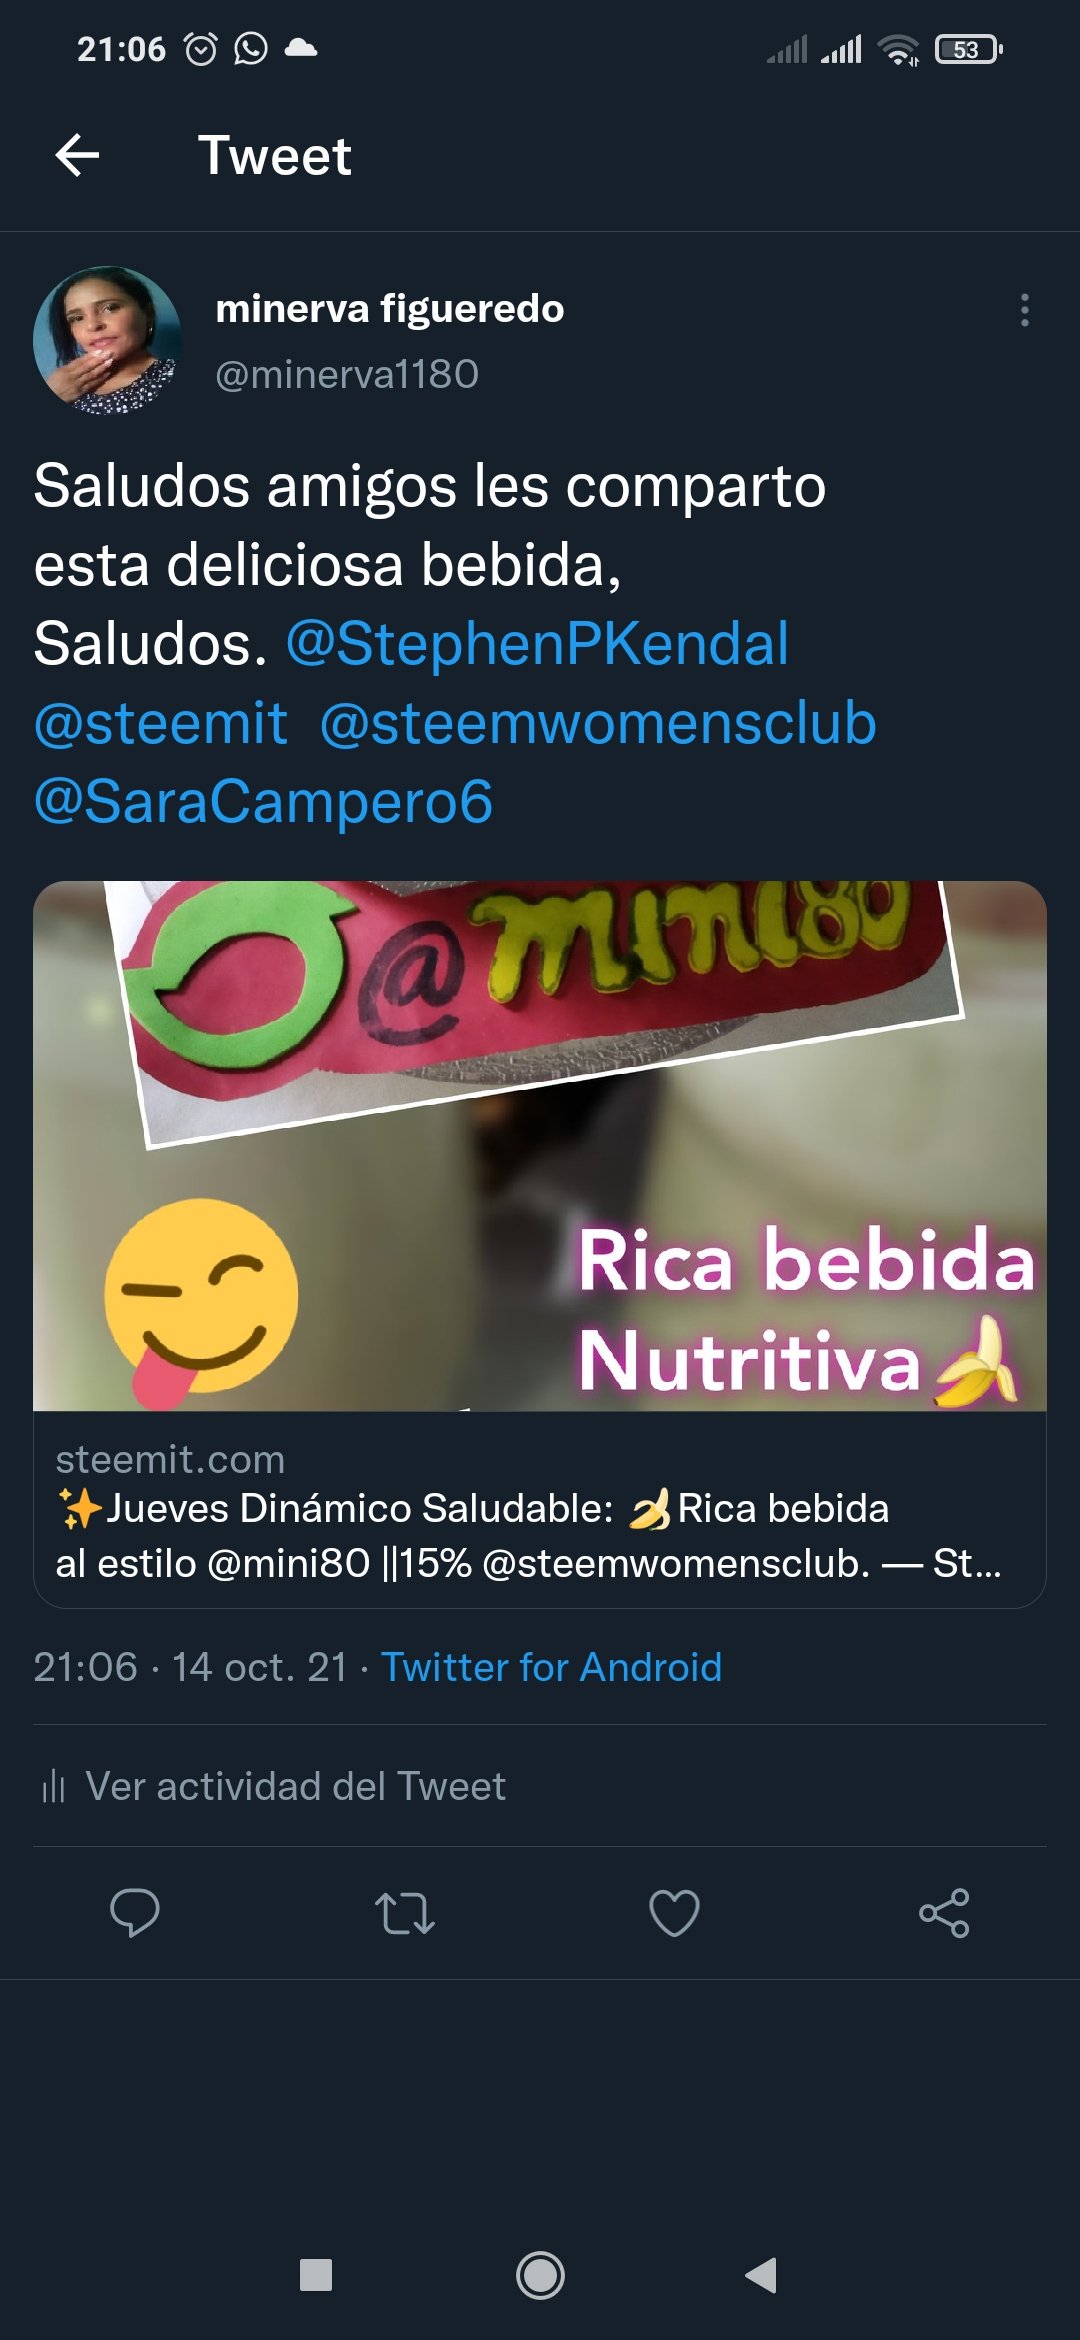The height and width of the screenshot is (2340, 1080).
Task: Open the @StephenPKendal mention
Action: coord(537,643)
